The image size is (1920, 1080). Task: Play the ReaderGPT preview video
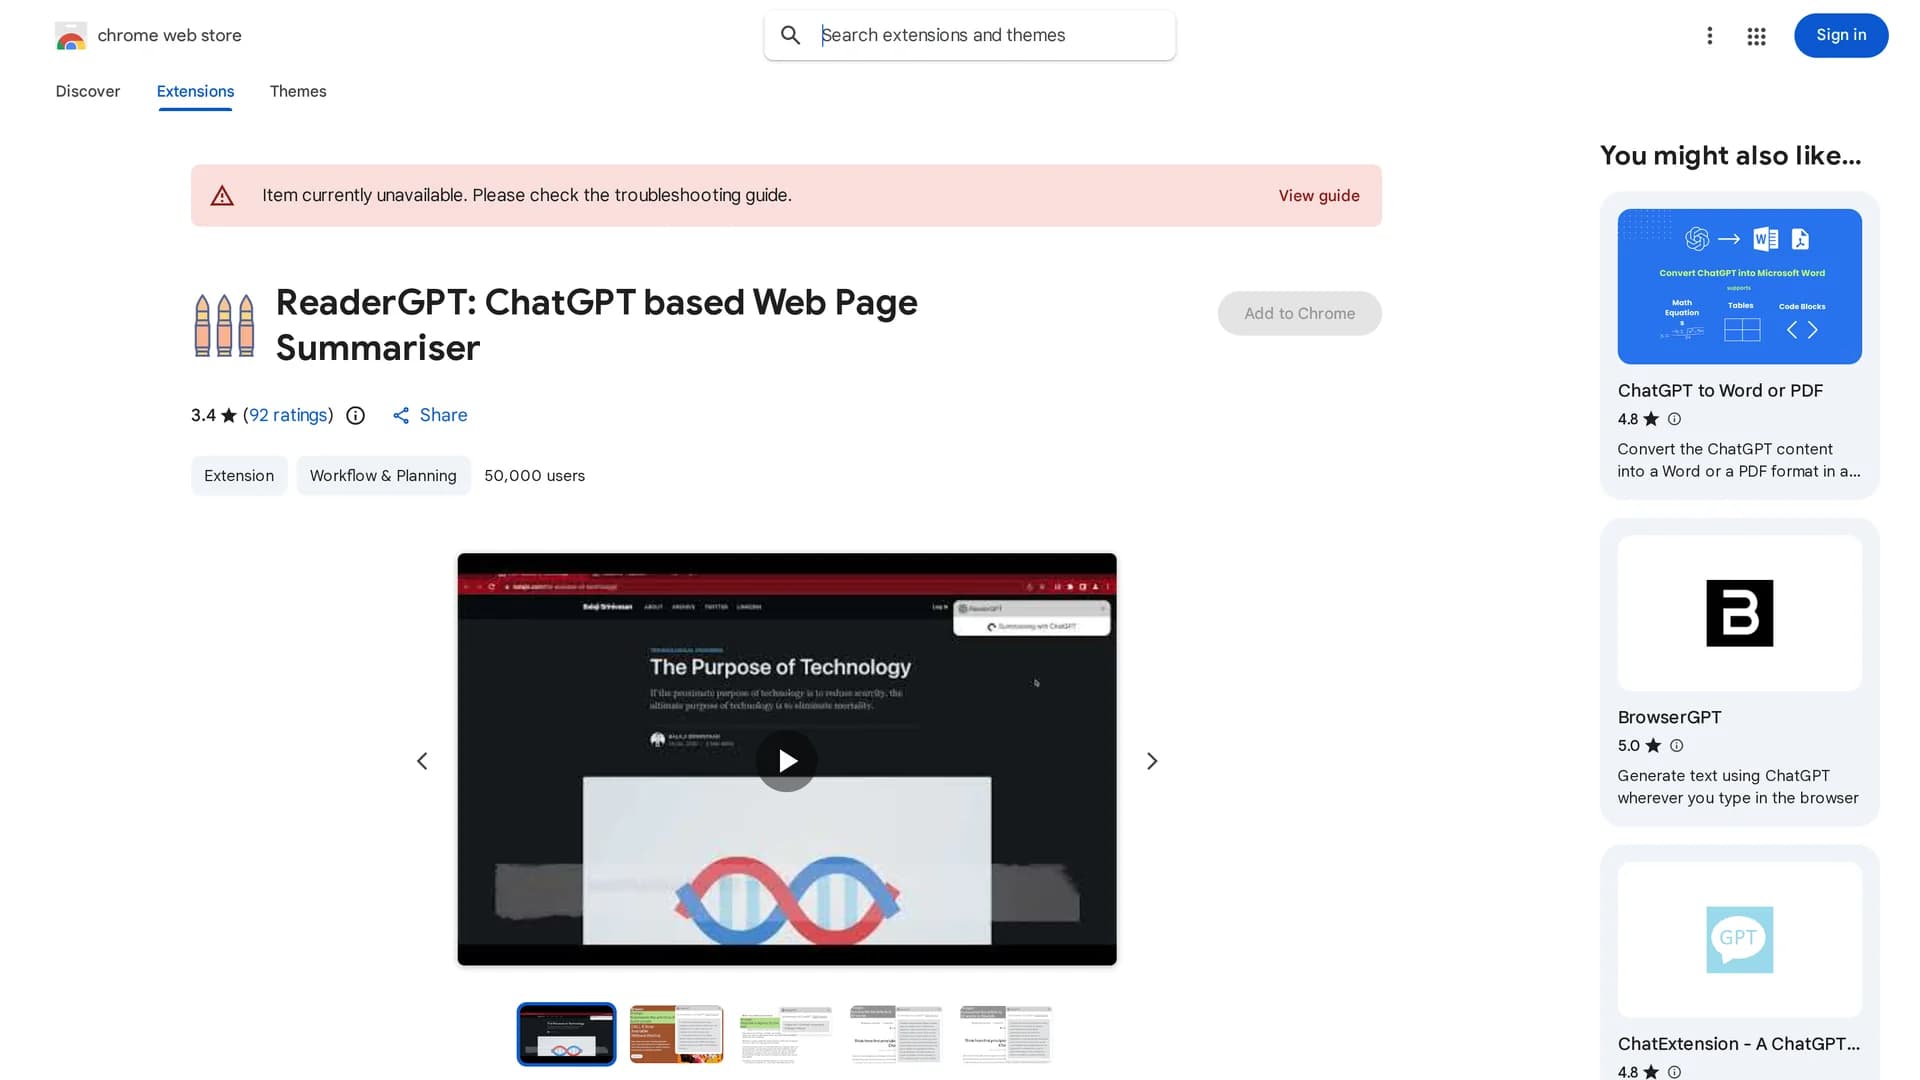click(x=786, y=761)
